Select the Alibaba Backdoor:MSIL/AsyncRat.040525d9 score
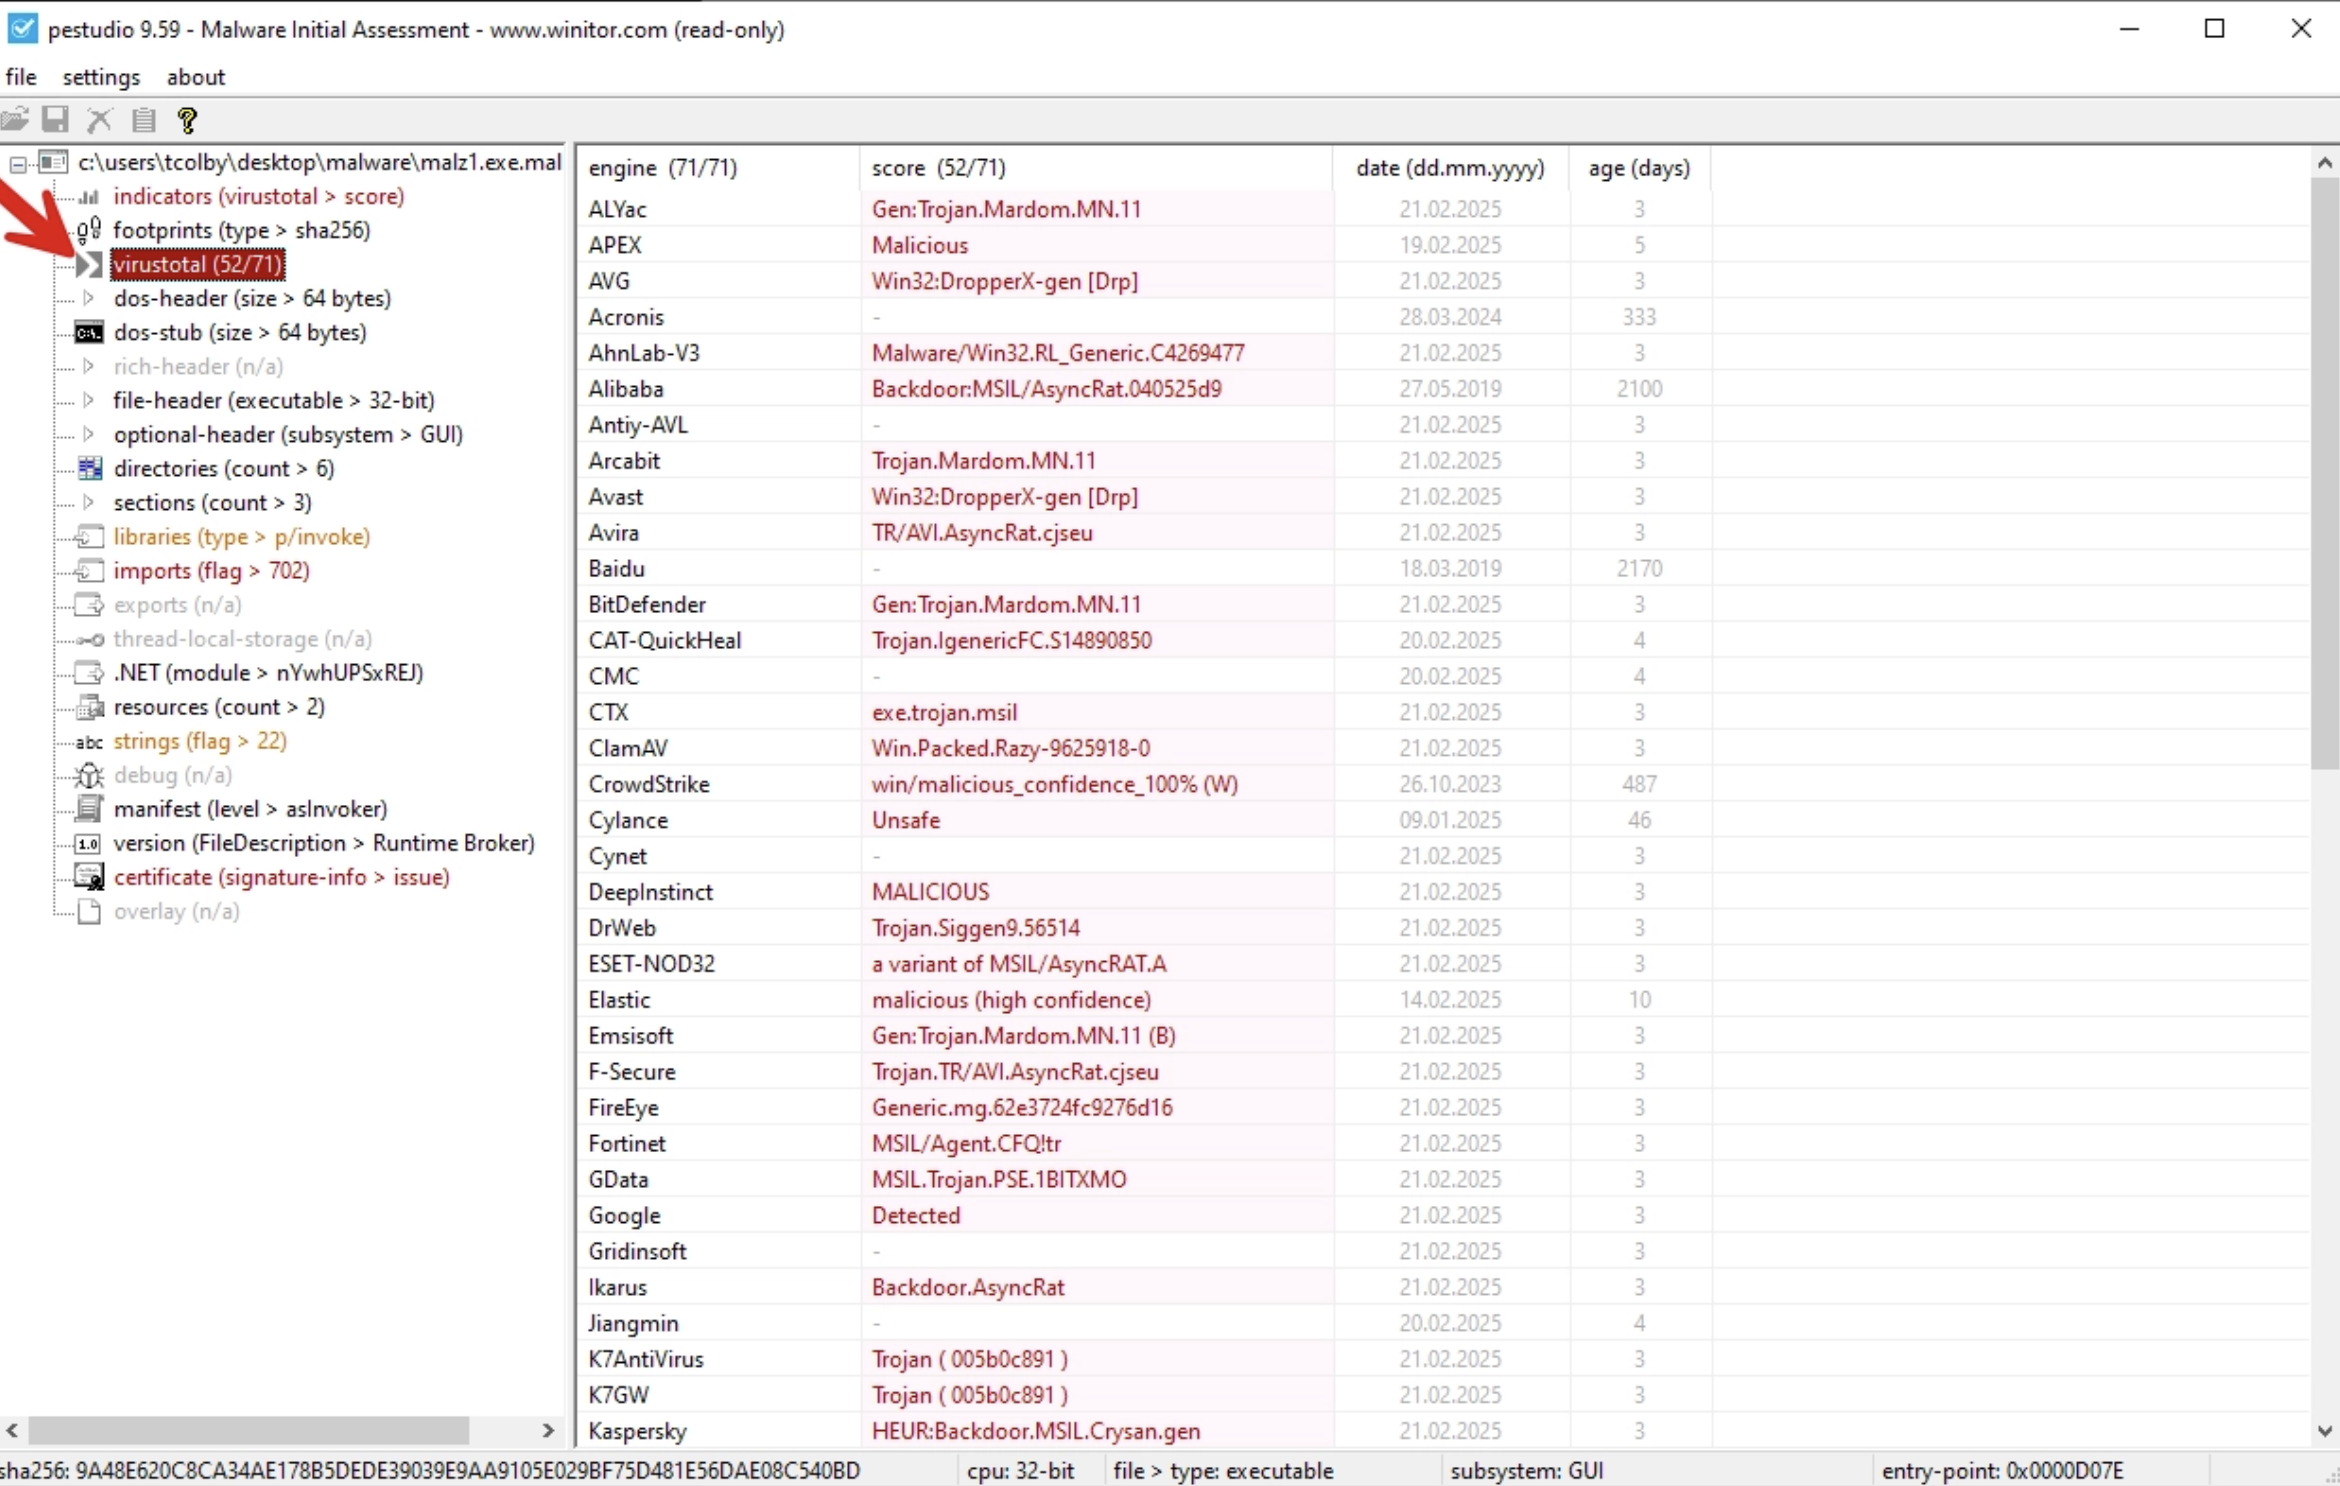 pos(1046,389)
